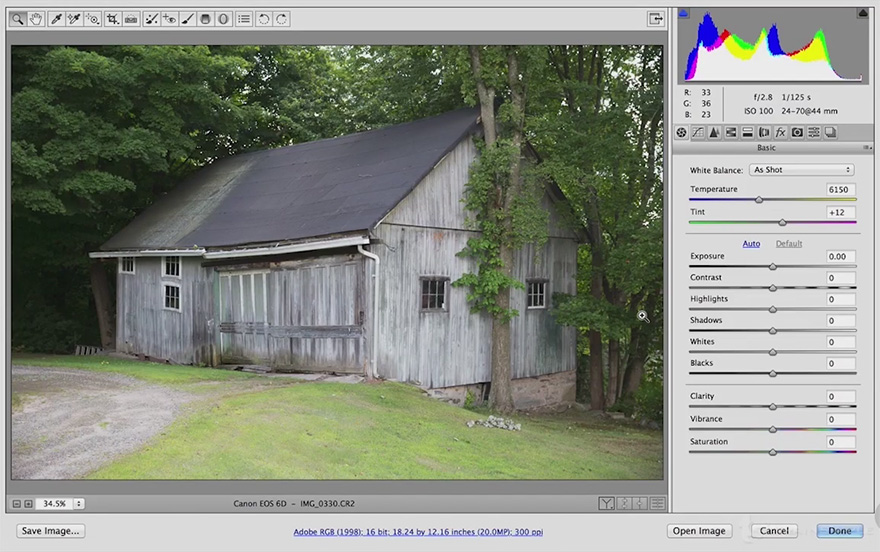Select the Zoom tool
The width and height of the screenshot is (880, 552).
(18, 19)
